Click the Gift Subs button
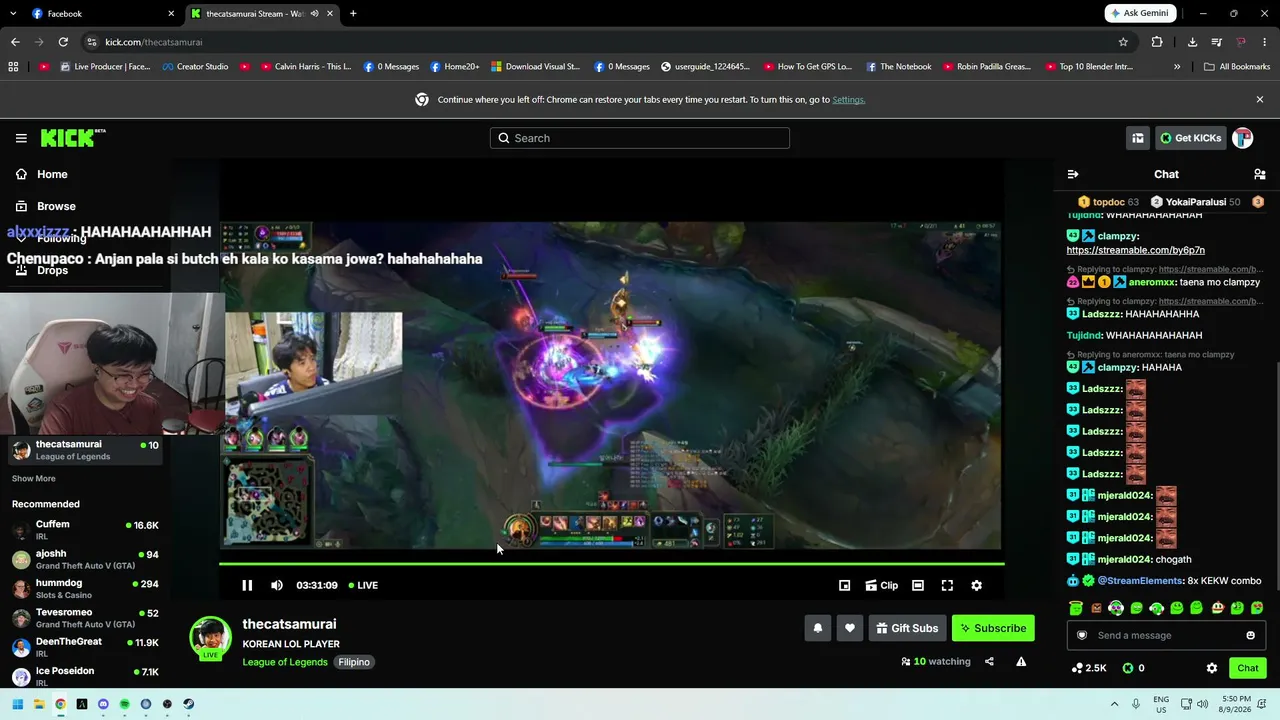The width and height of the screenshot is (1280, 720). pos(907,628)
